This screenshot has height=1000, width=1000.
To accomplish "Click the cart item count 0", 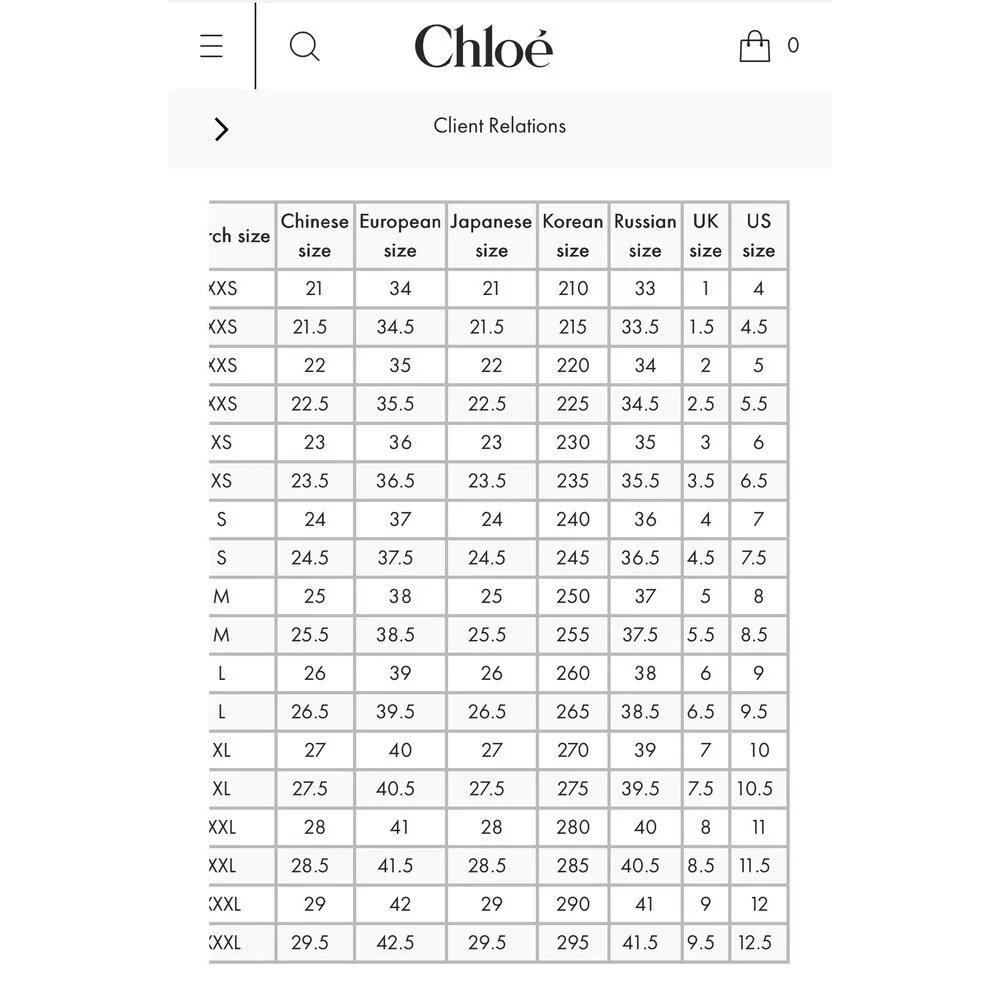I will 793,45.
